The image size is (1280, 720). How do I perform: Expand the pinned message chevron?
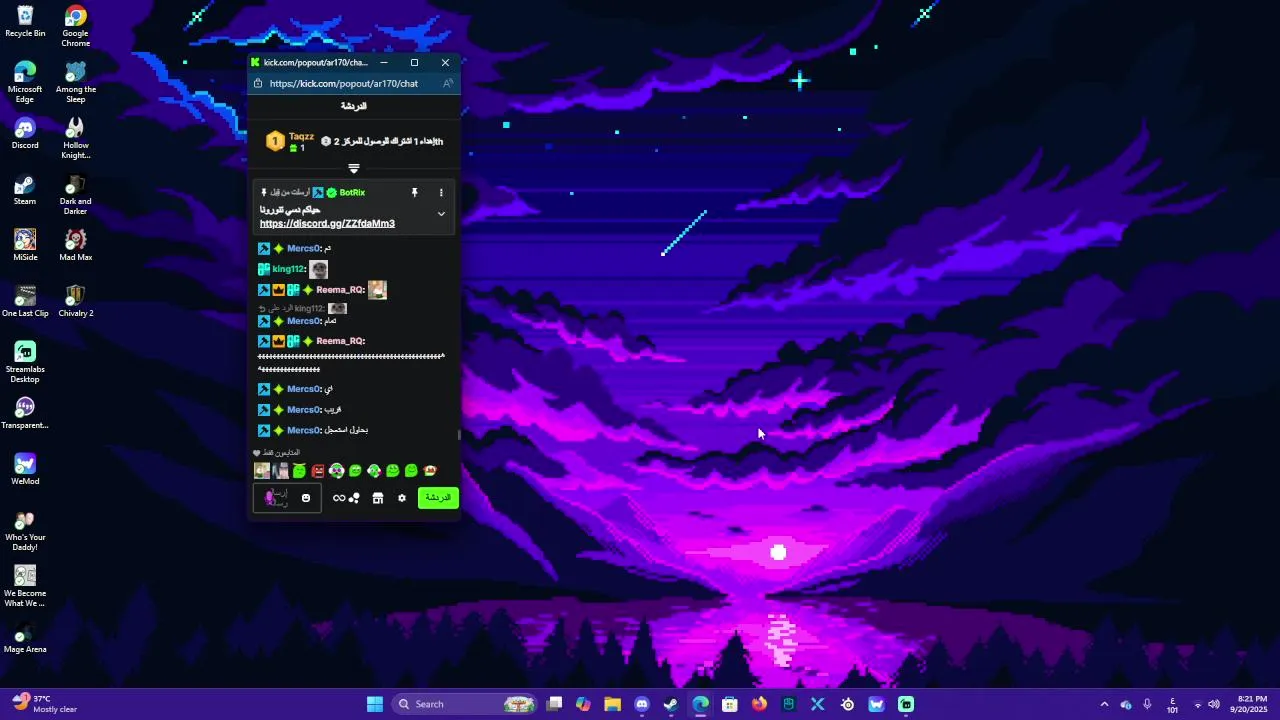click(441, 214)
